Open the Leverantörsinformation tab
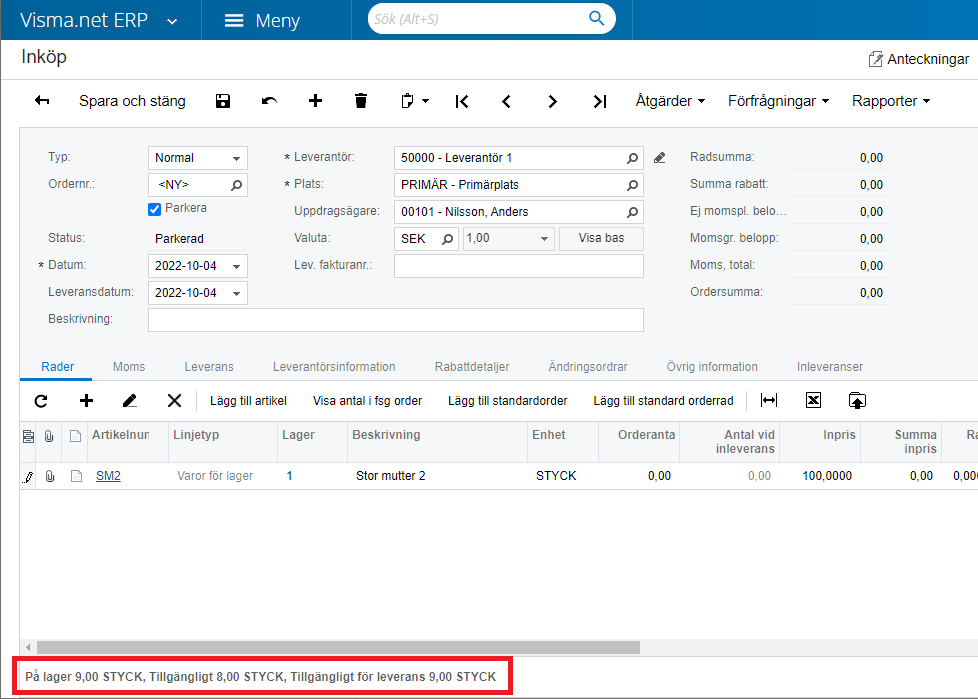 334,367
